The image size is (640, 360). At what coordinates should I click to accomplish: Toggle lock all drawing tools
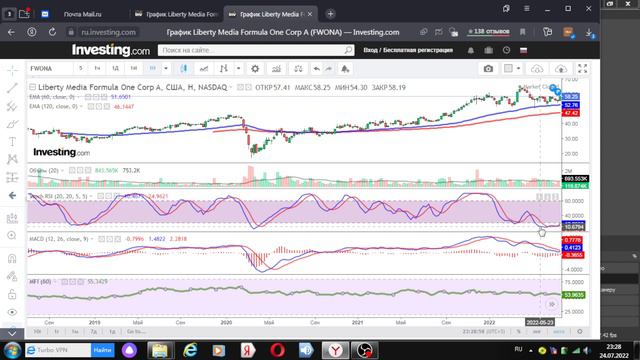[x=12, y=294]
